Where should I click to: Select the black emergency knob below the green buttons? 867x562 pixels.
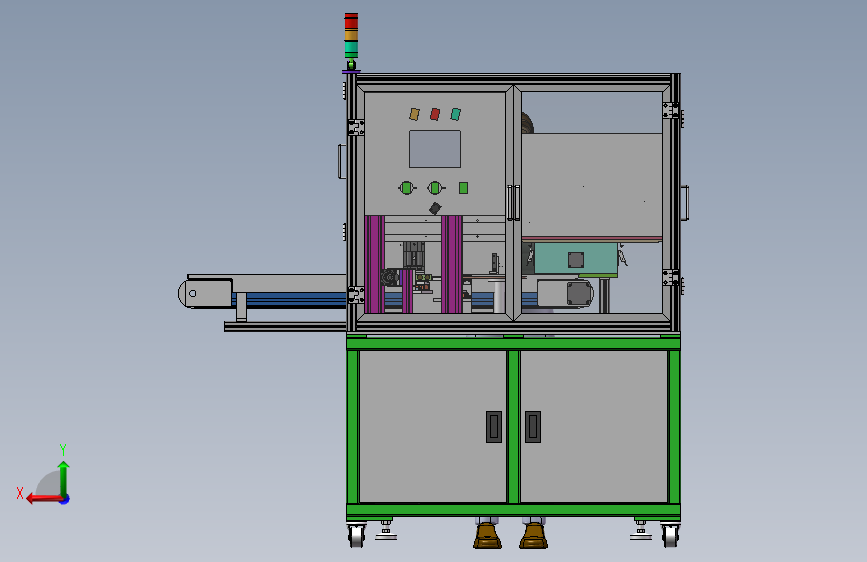(x=435, y=209)
